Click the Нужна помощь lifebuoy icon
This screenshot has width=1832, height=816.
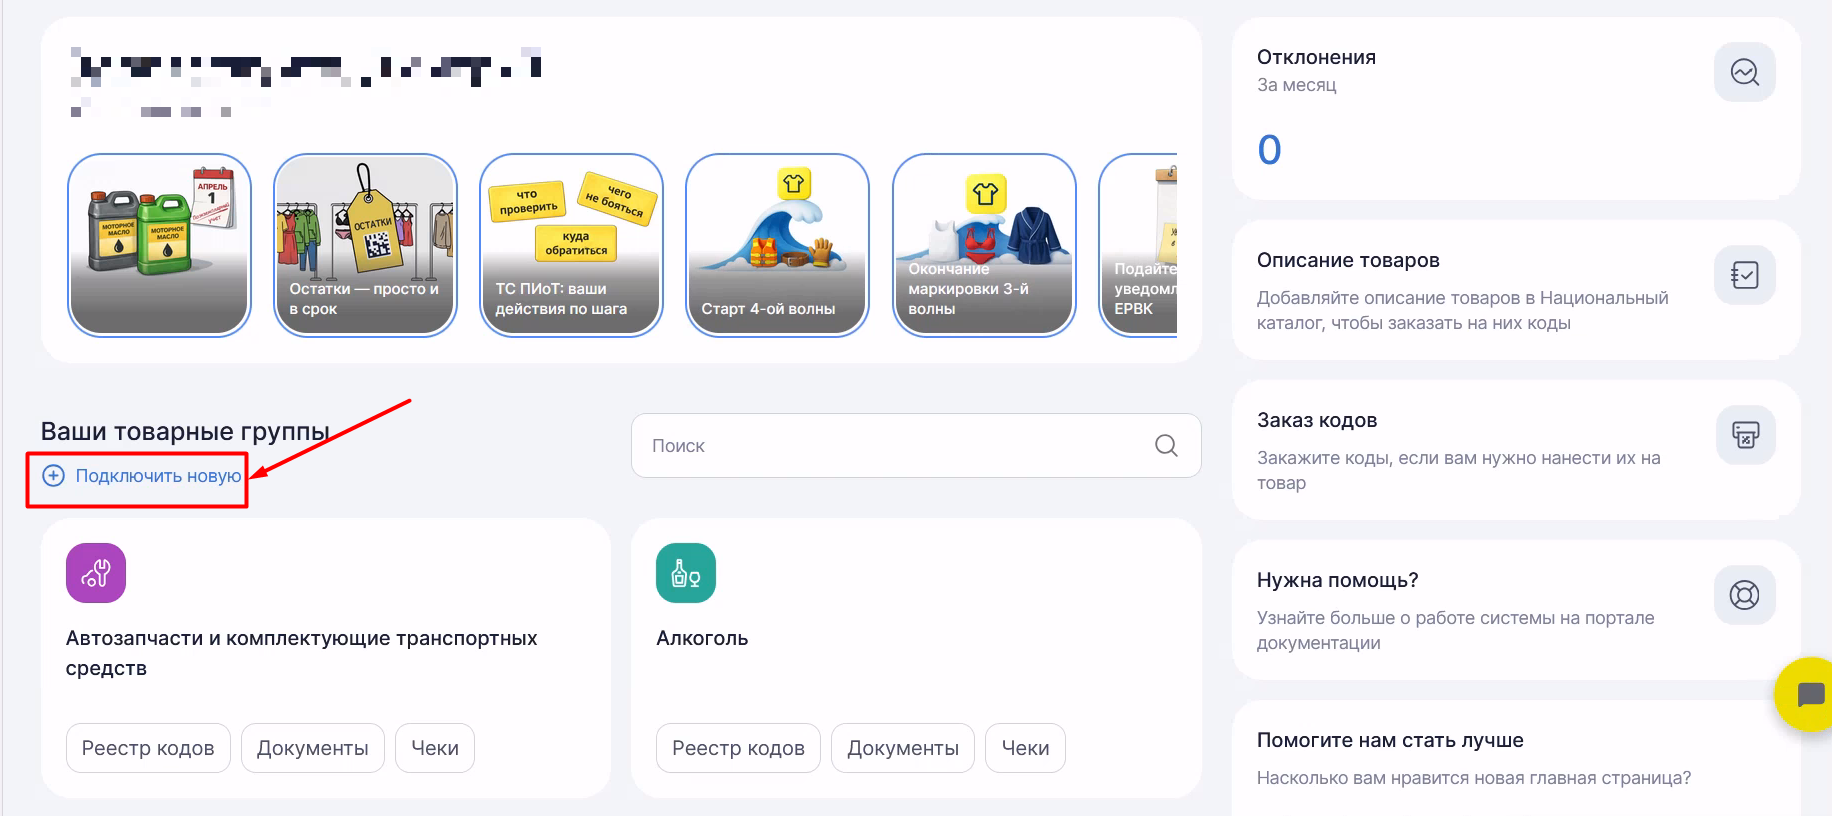[x=1744, y=595]
